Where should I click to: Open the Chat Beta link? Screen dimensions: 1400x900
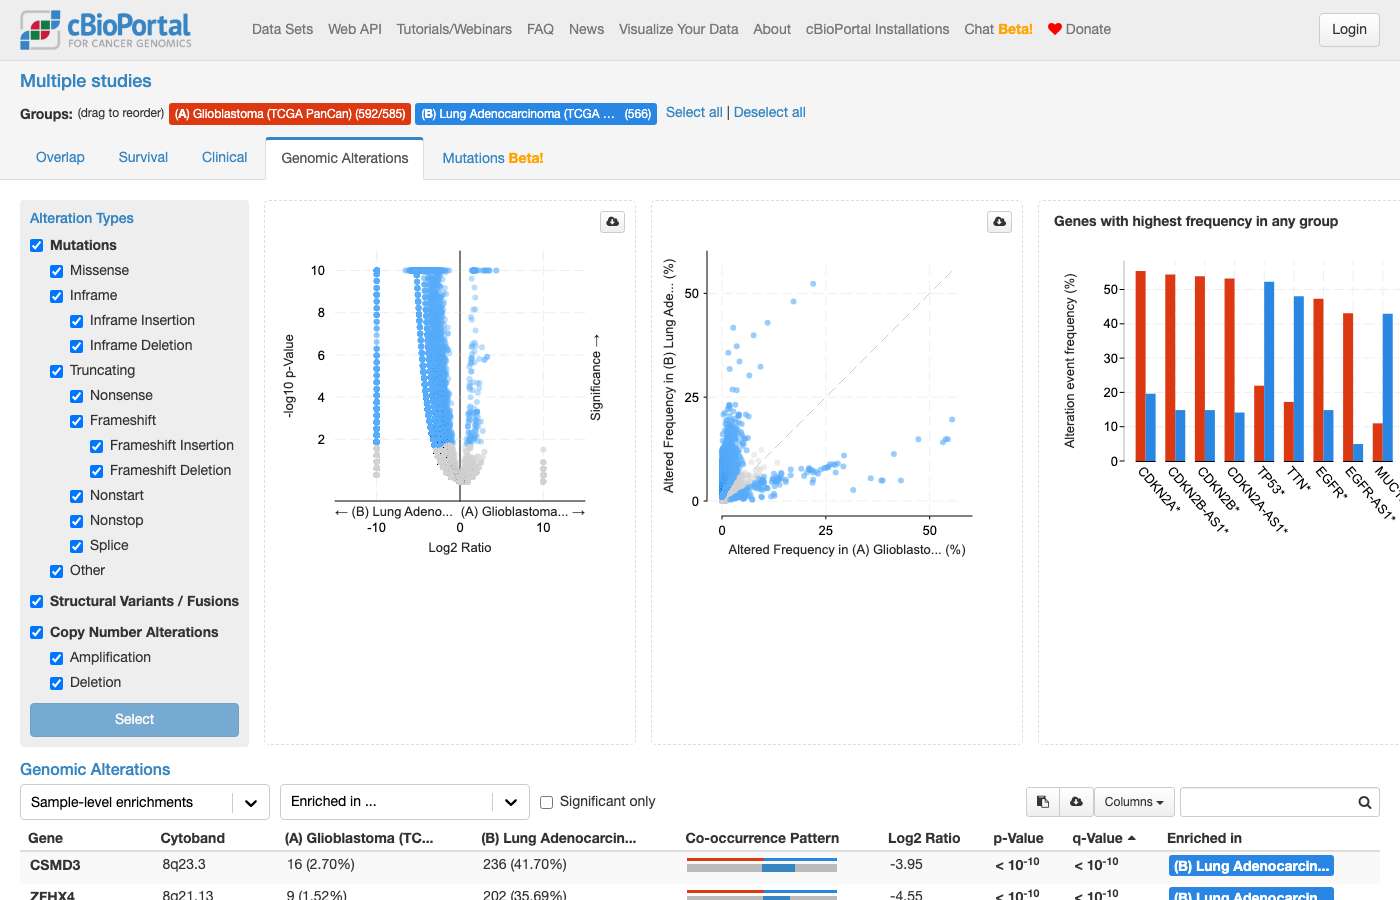click(x=998, y=29)
